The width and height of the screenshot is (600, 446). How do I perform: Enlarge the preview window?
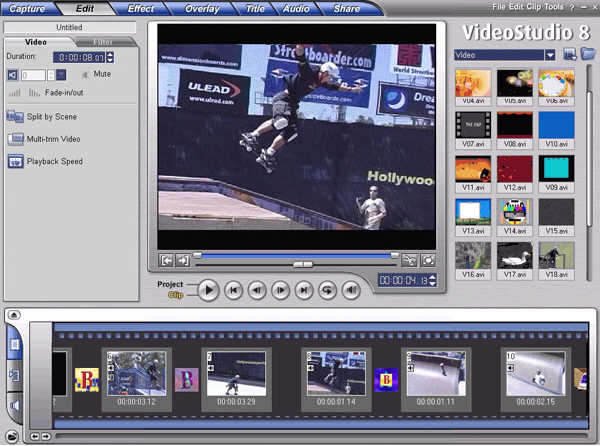point(427,260)
